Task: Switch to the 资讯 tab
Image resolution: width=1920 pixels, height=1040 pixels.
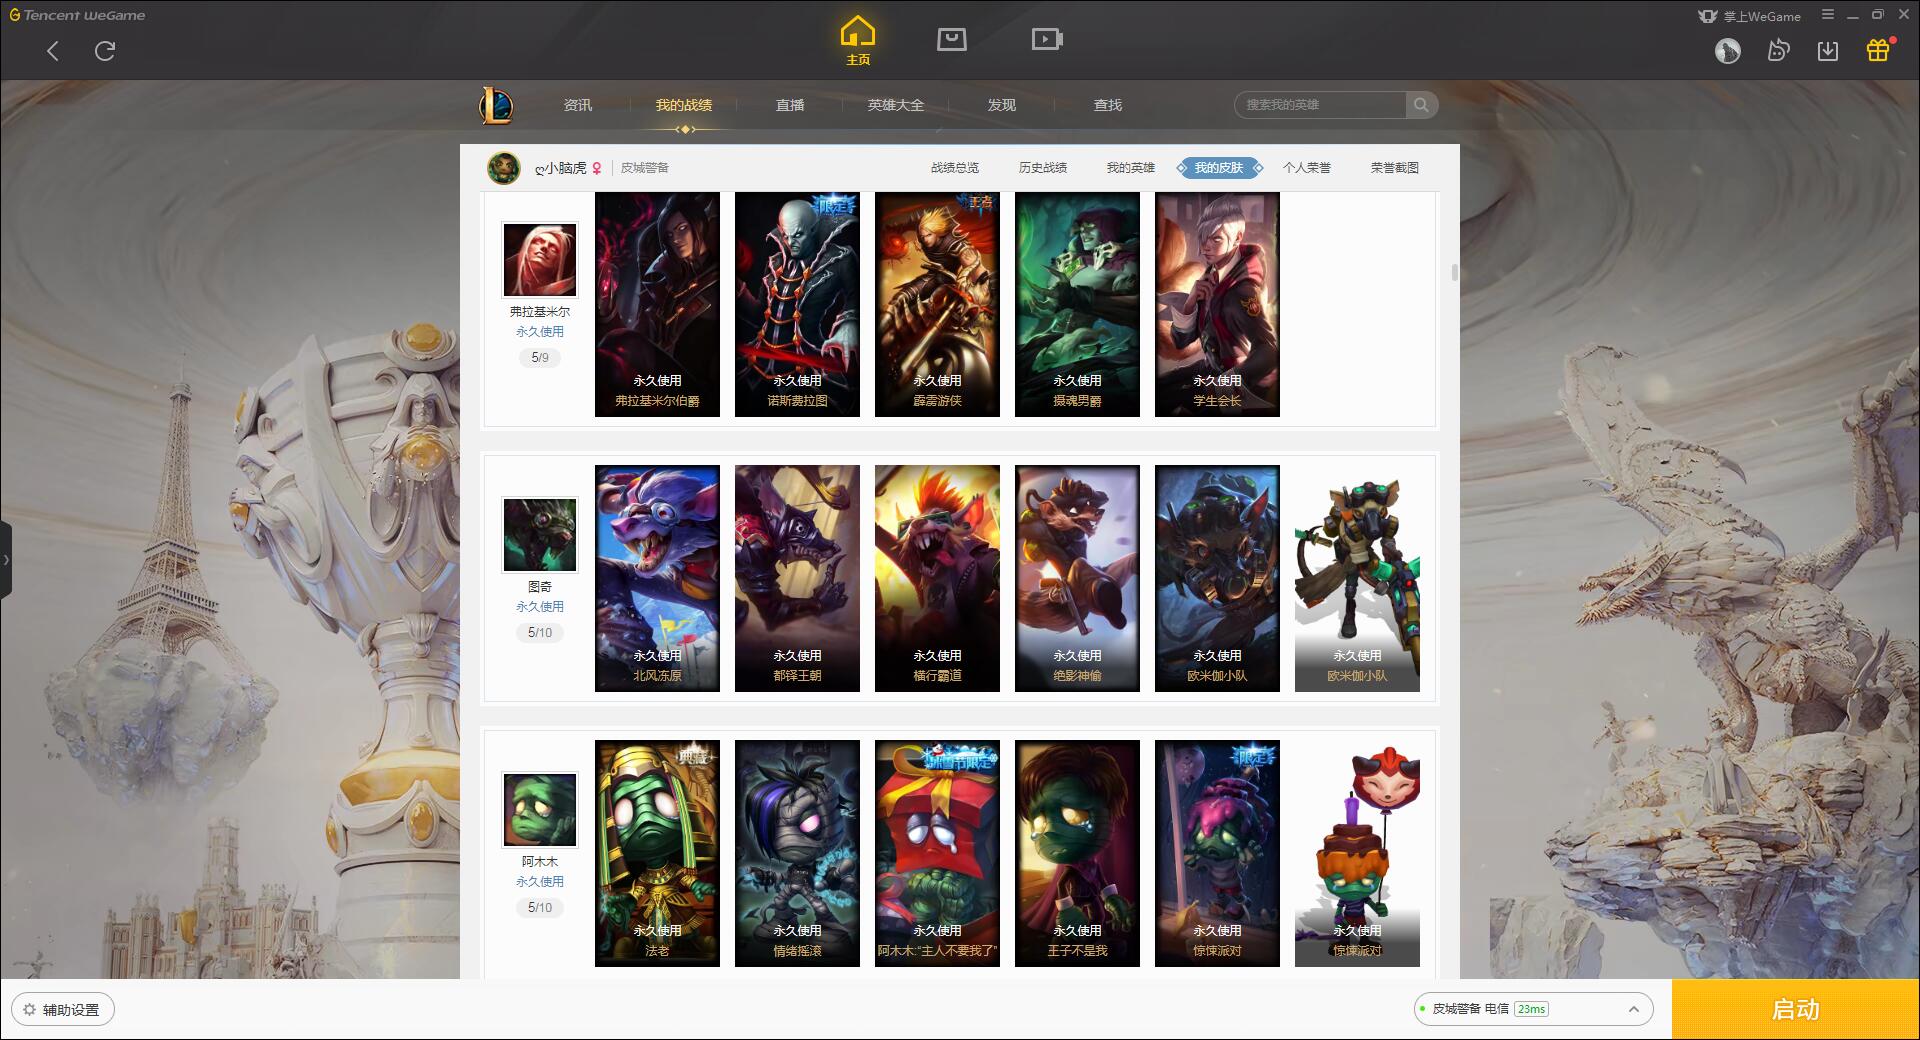Action: pyautogui.click(x=578, y=105)
